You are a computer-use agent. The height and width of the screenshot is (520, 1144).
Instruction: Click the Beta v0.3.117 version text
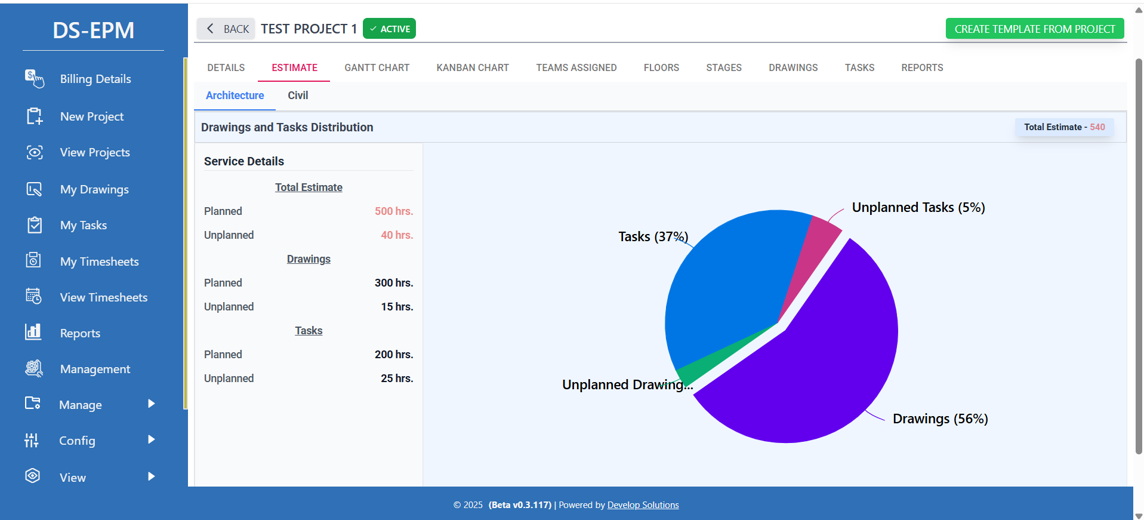click(520, 505)
